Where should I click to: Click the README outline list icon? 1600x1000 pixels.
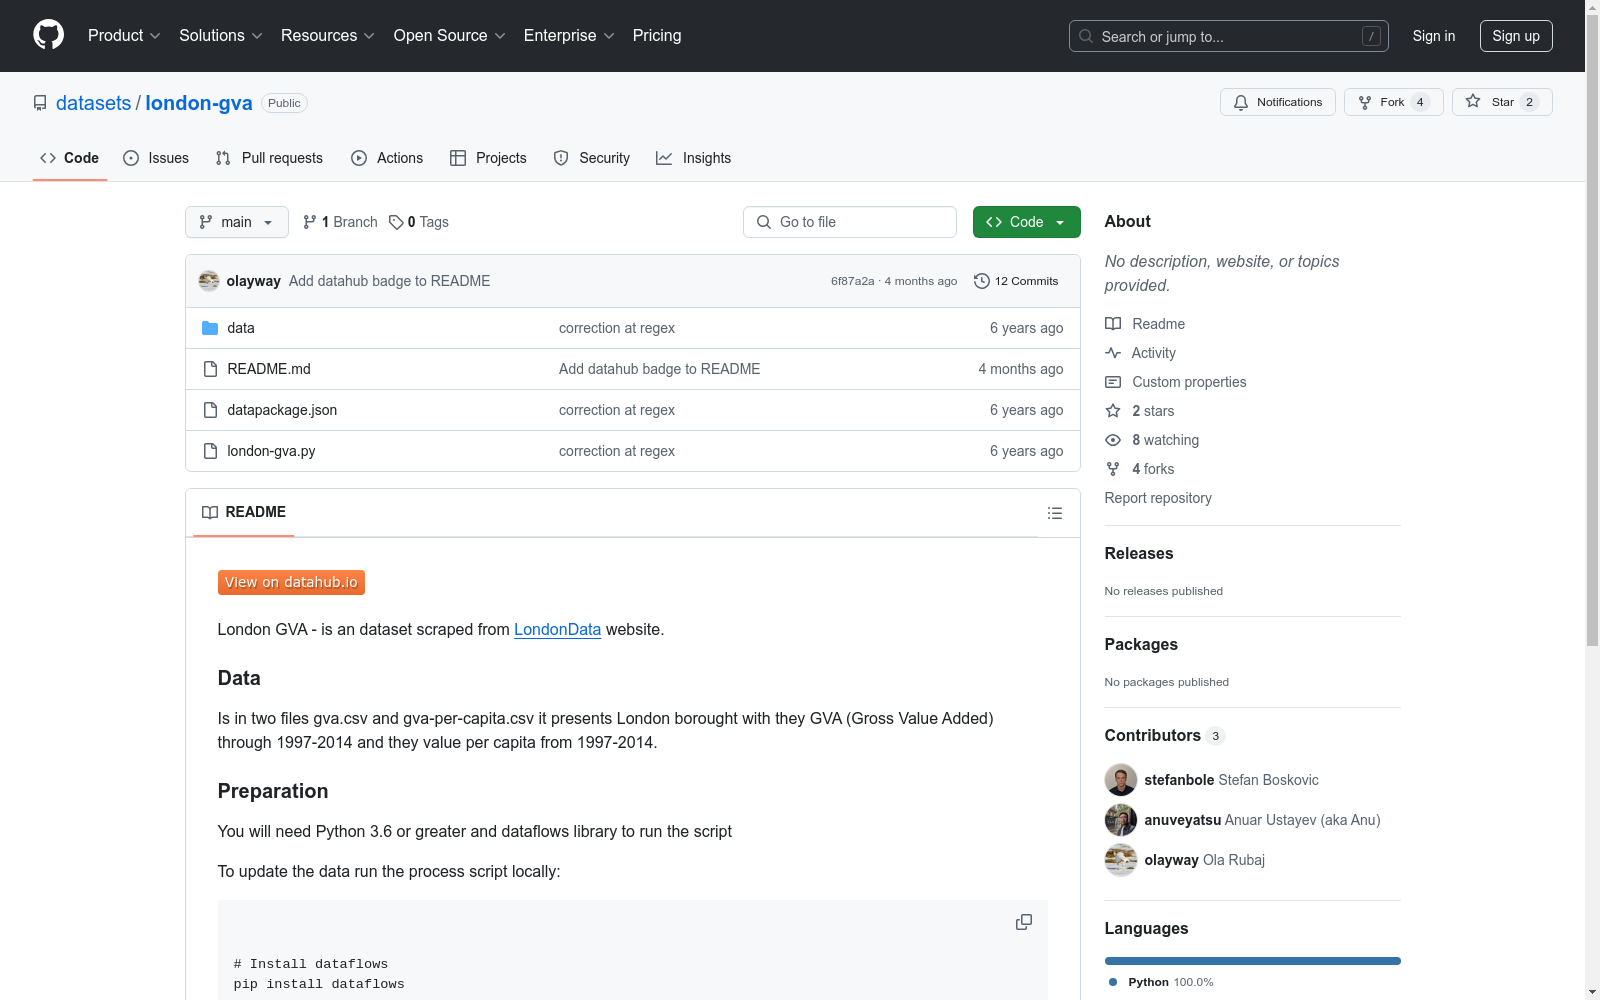tap(1054, 513)
